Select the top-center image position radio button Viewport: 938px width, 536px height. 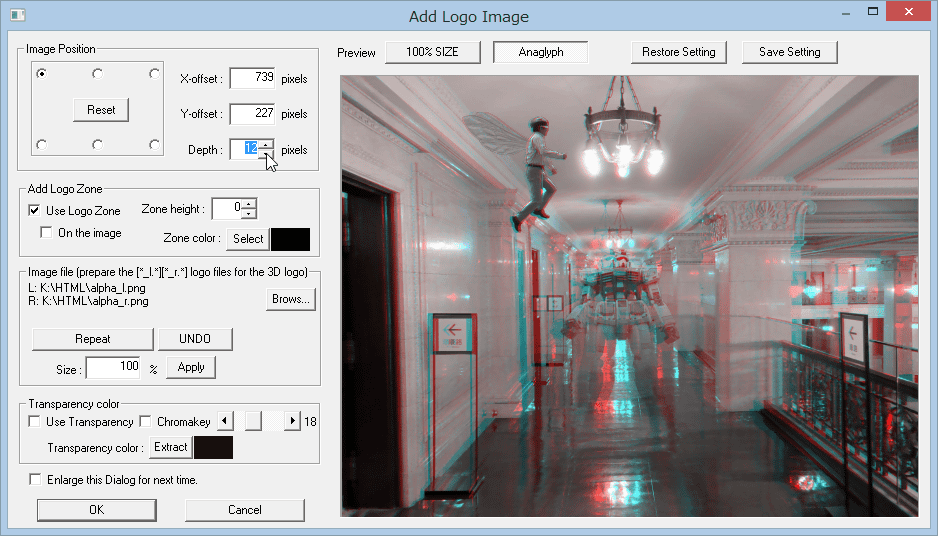point(98,74)
